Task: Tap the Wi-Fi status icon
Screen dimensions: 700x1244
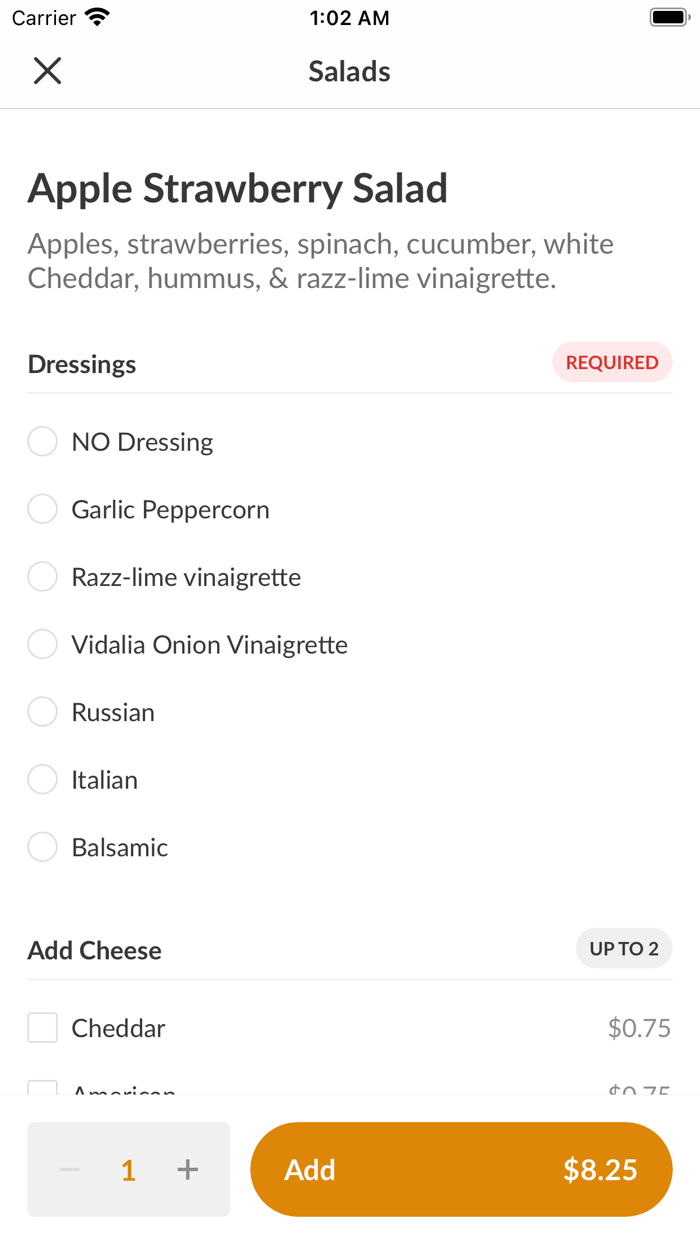Action: click(97, 17)
